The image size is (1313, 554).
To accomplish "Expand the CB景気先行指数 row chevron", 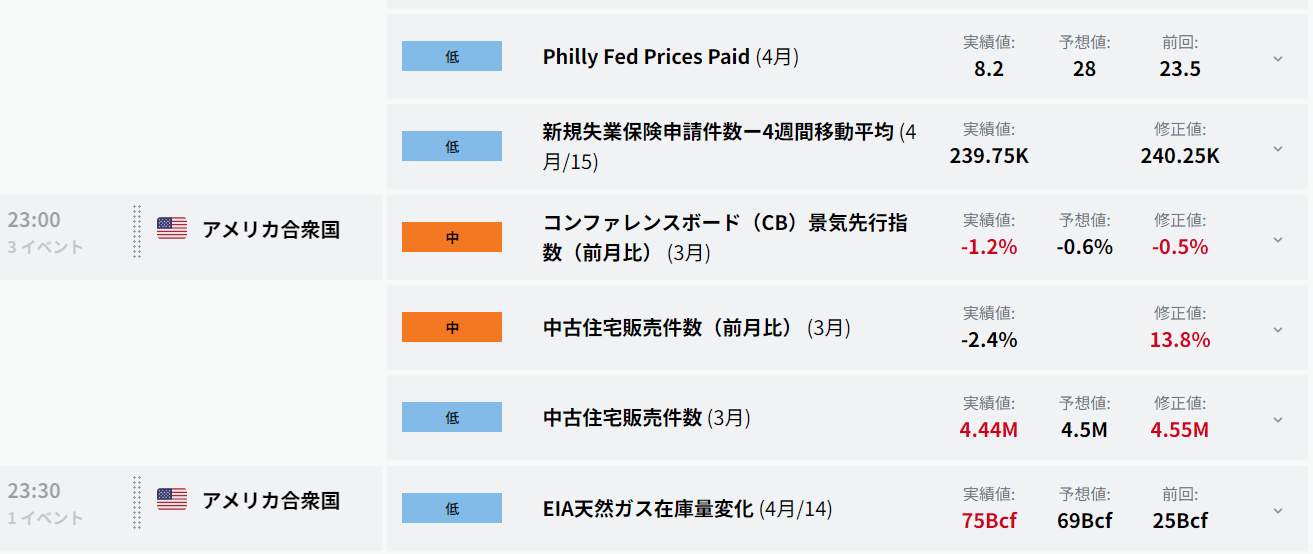I will click(1277, 239).
